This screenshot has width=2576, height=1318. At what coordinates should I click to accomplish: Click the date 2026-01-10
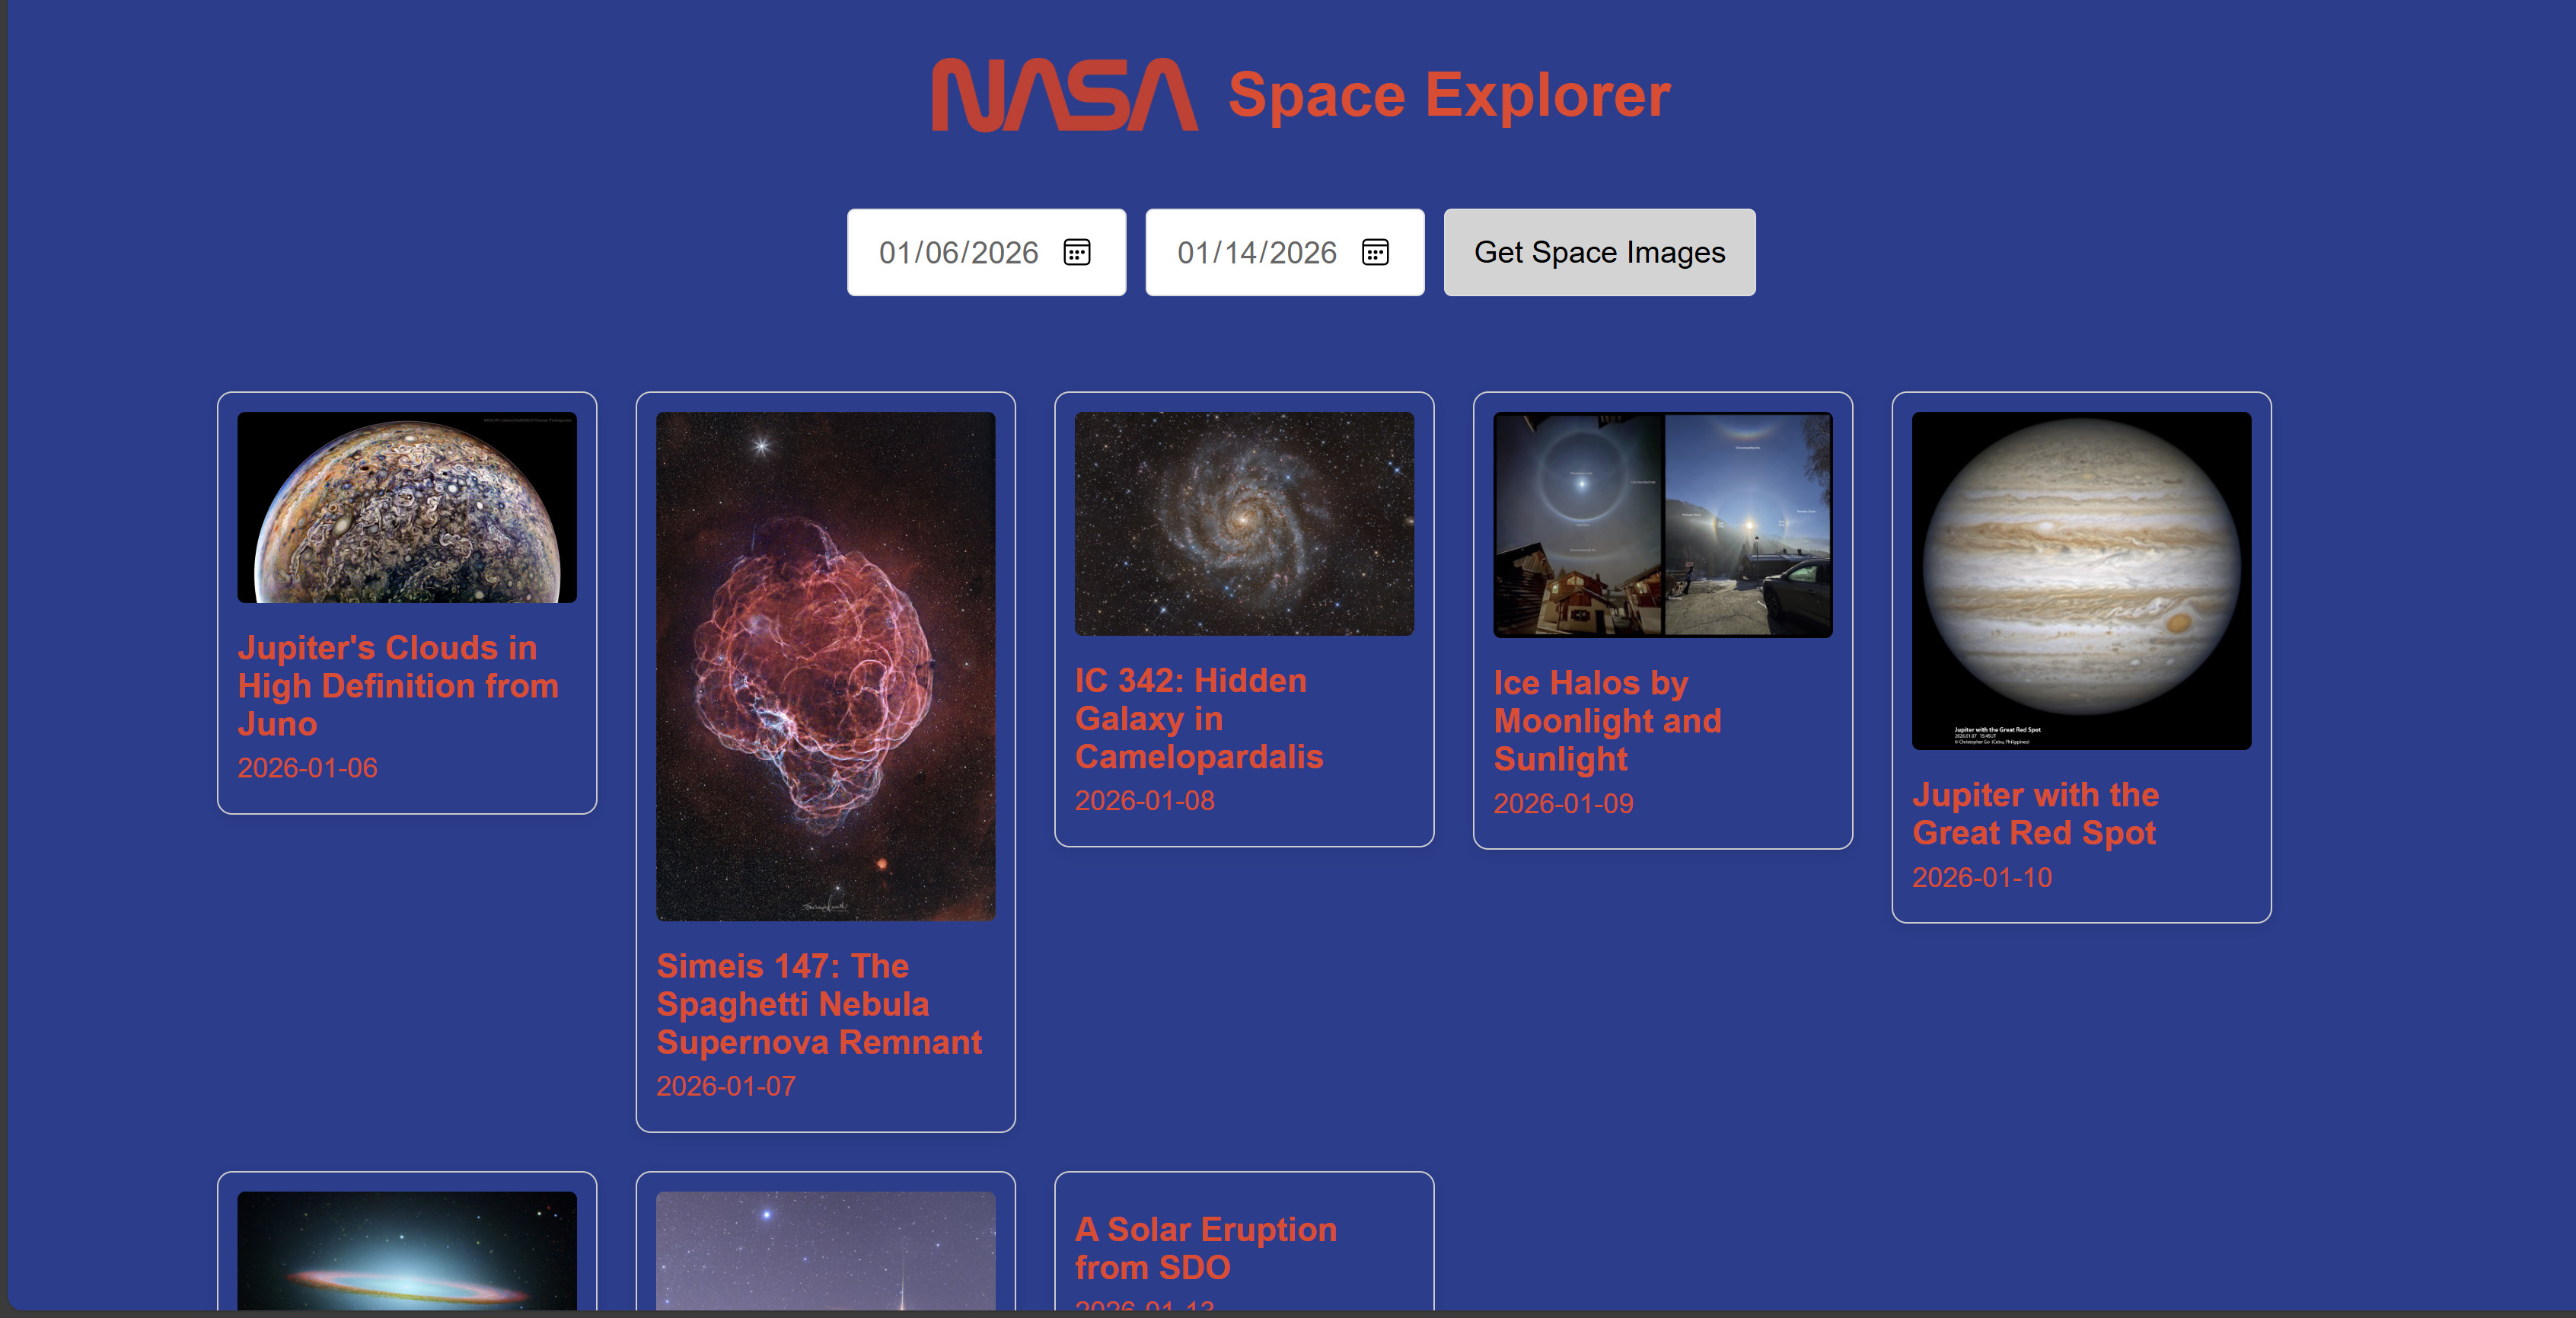click(1982, 877)
